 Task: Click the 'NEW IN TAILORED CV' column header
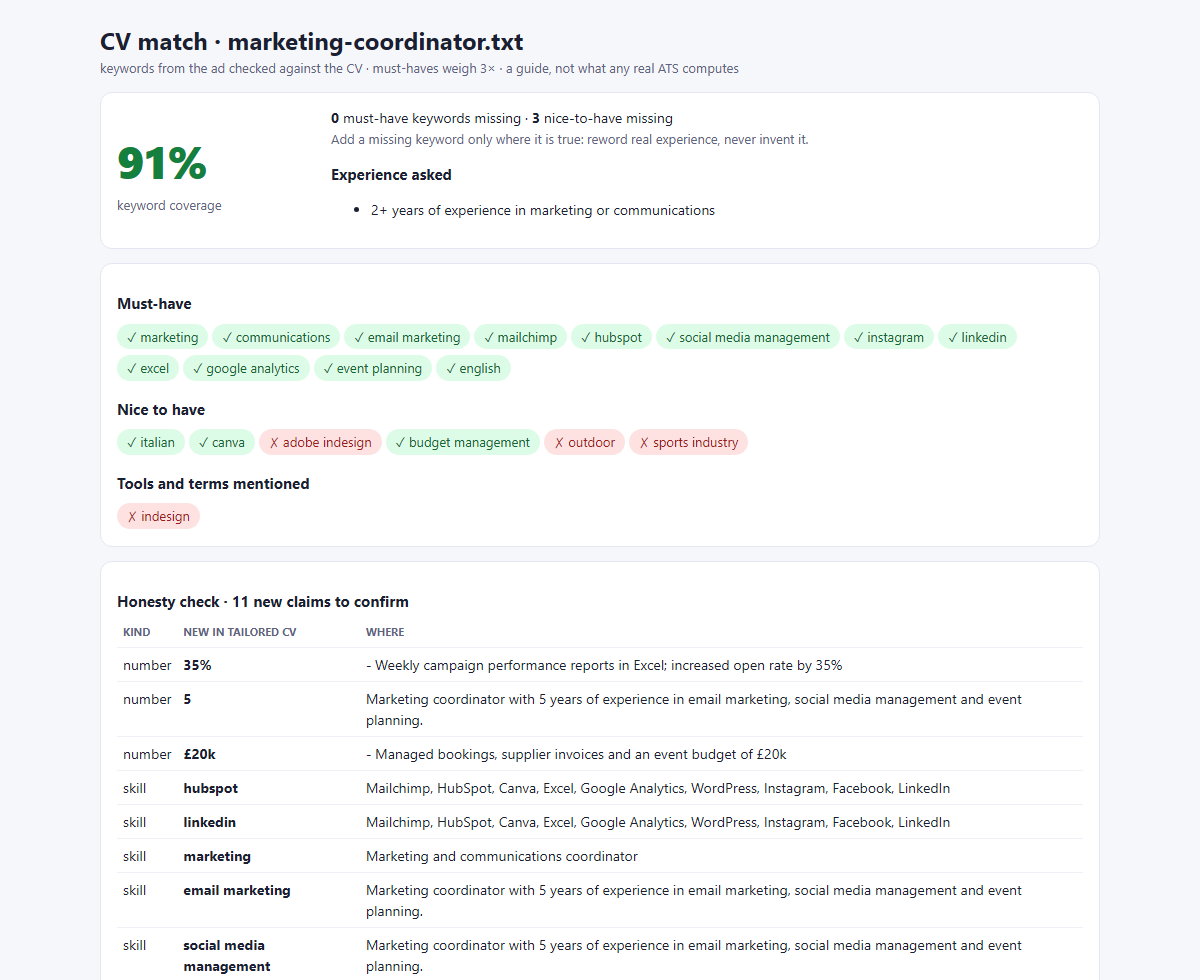(240, 632)
